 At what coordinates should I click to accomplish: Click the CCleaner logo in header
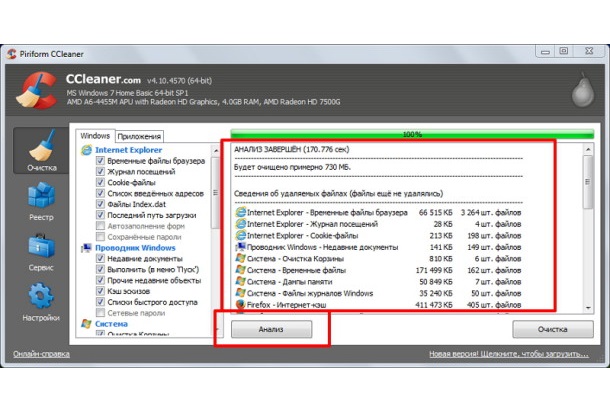[x=36, y=90]
